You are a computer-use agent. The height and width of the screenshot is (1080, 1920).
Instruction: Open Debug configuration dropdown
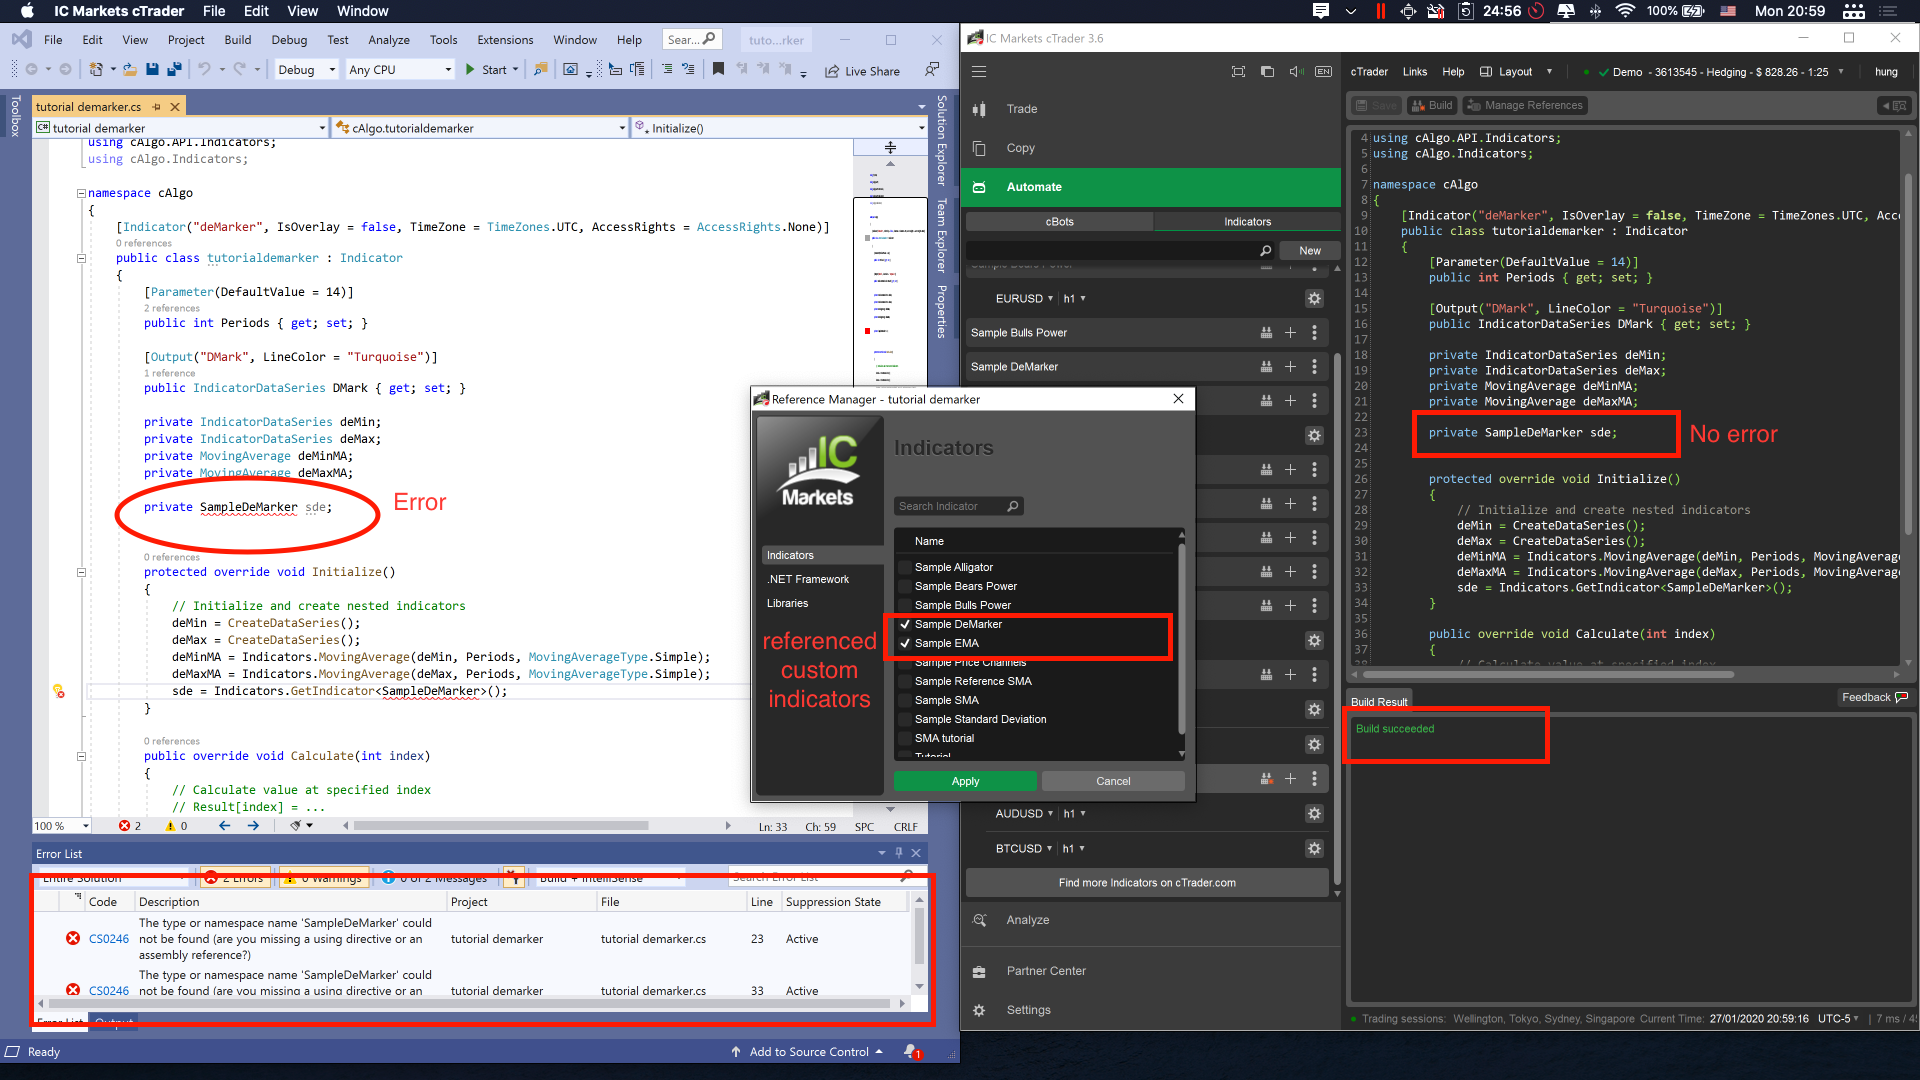[305, 70]
